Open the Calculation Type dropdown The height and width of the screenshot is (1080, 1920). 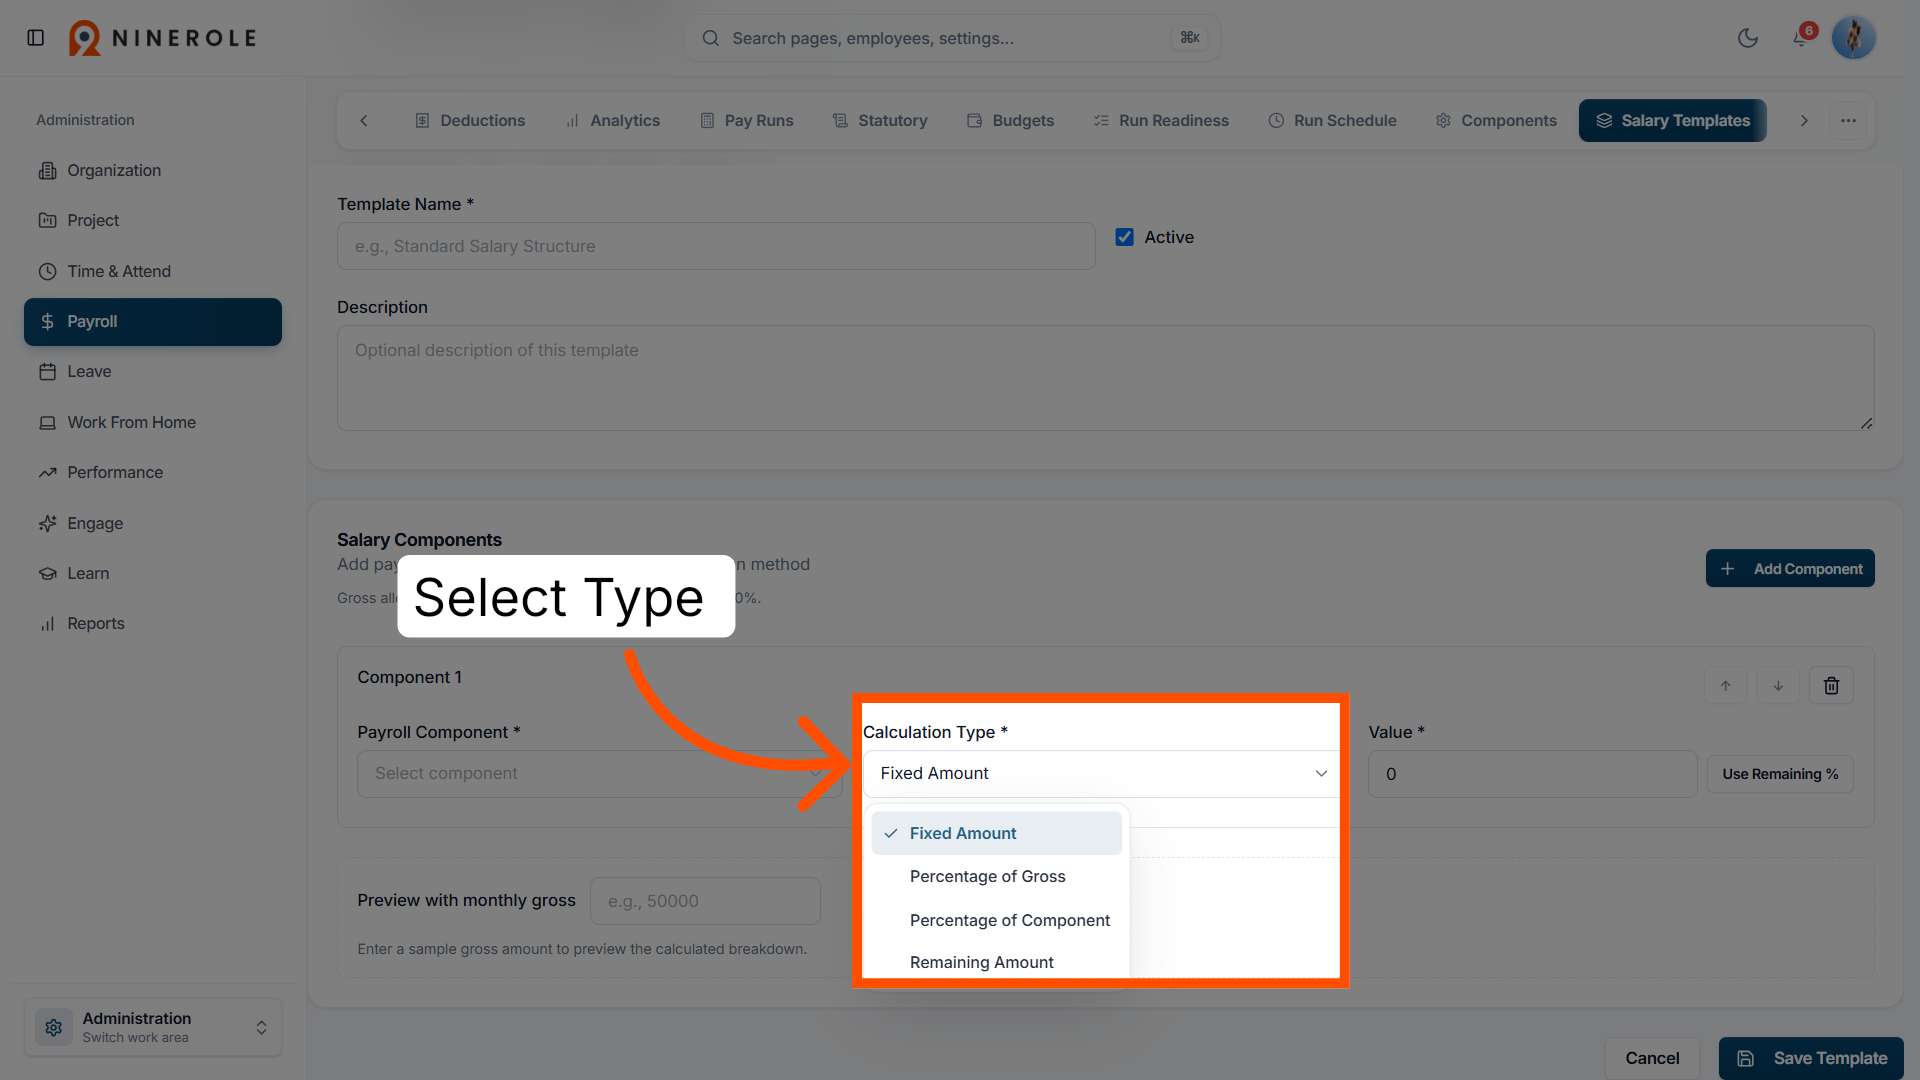point(1100,774)
